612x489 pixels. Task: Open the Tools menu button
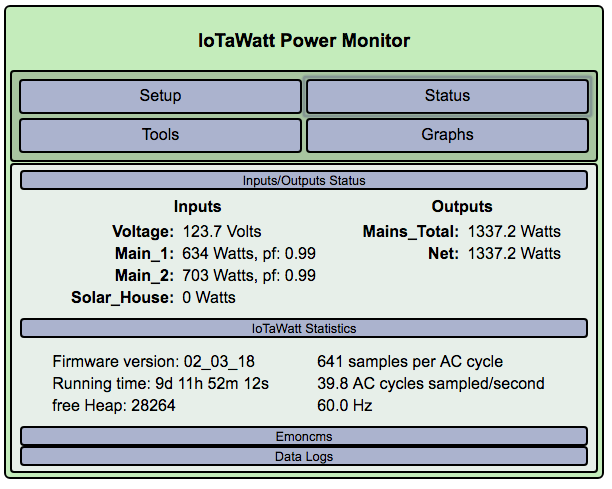pyautogui.click(x=160, y=135)
